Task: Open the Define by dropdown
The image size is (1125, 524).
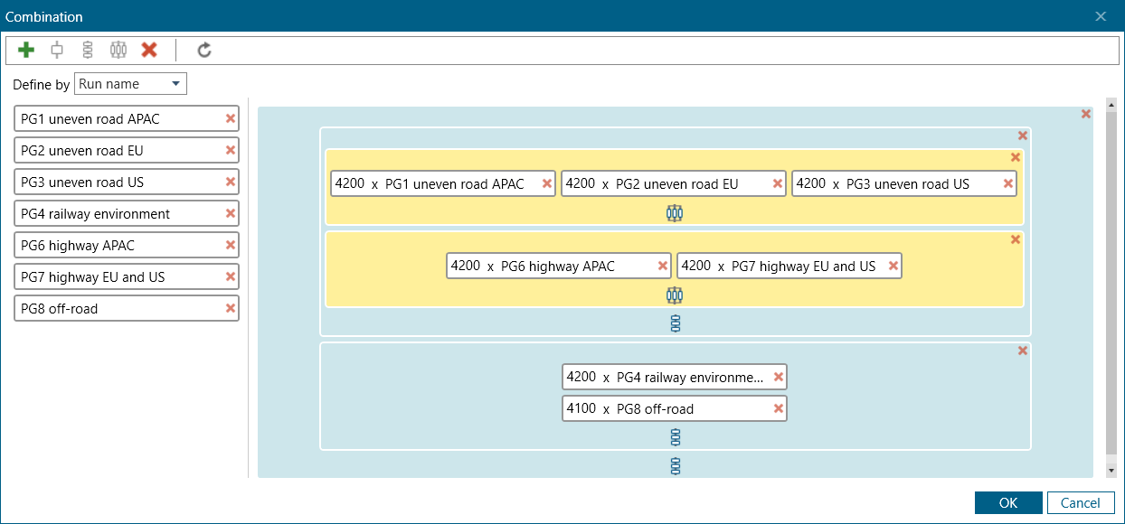Action: 130,84
